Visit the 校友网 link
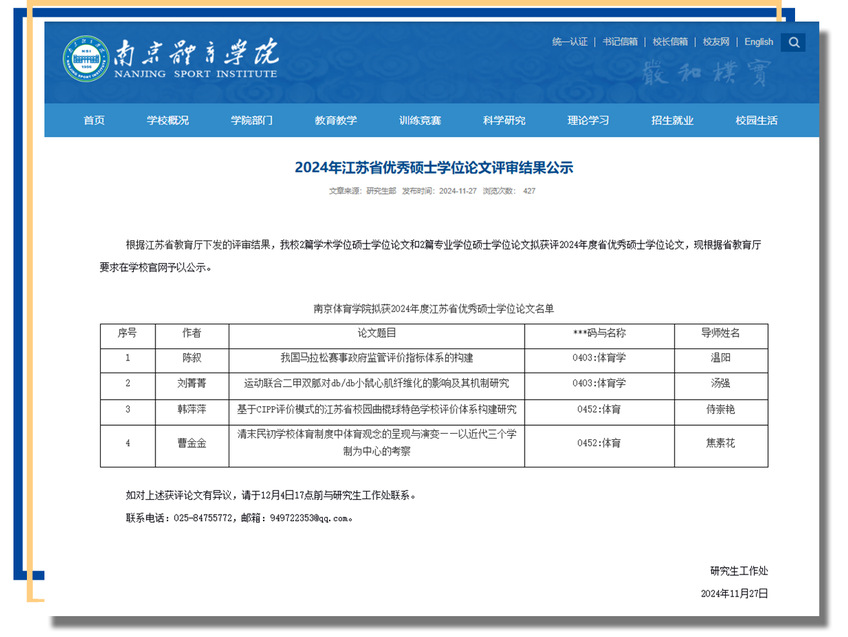Image resolution: width=848 pixels, height=637 pixels. 716,42
